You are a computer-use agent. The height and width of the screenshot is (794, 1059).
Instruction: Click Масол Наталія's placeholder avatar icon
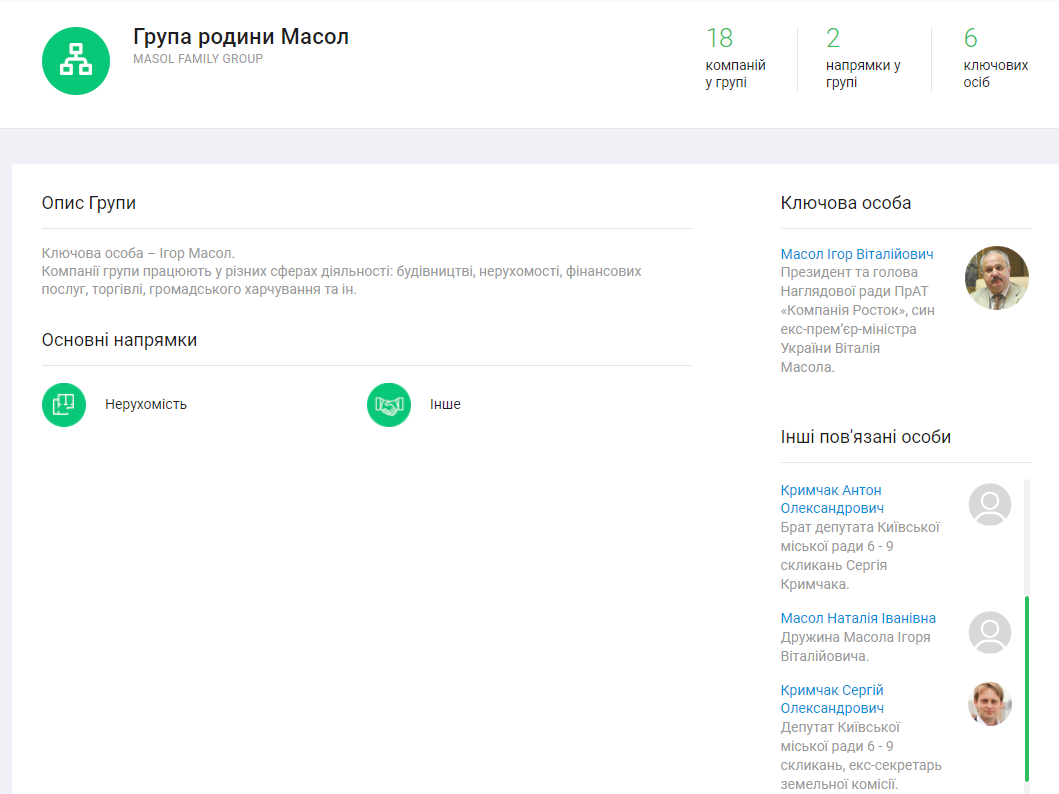(x=989, y=632)
